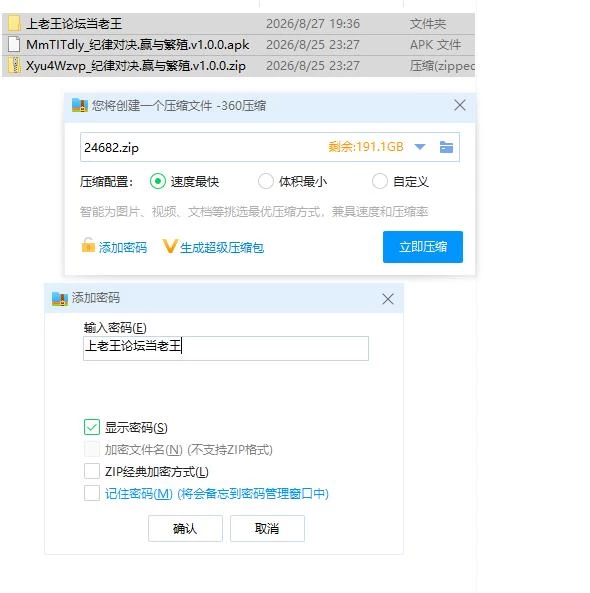The image size is (590, 593).
Task: Click the 剩余:191.1GB free space label
Action: pyautogui.click(x=366, y=147)
